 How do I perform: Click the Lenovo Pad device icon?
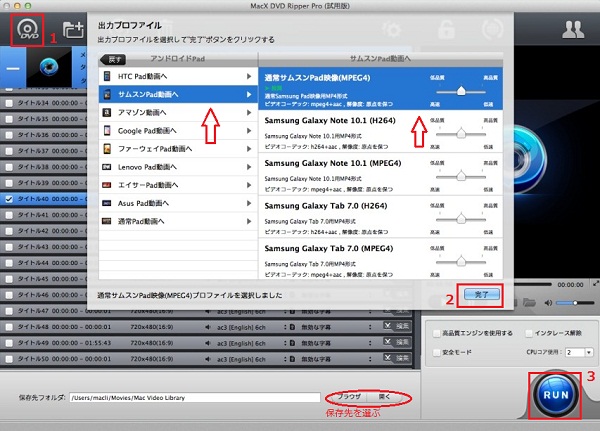point(107,167)
